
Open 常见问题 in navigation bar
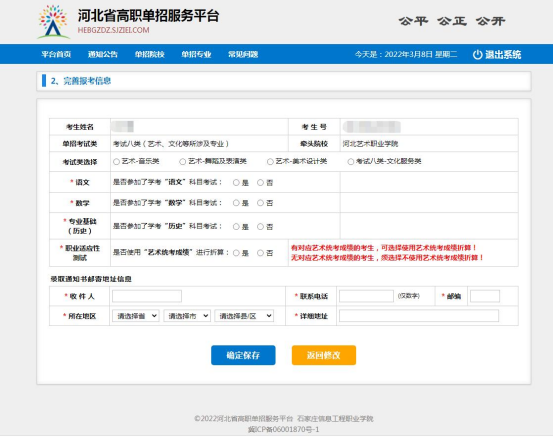pos(243,54)
